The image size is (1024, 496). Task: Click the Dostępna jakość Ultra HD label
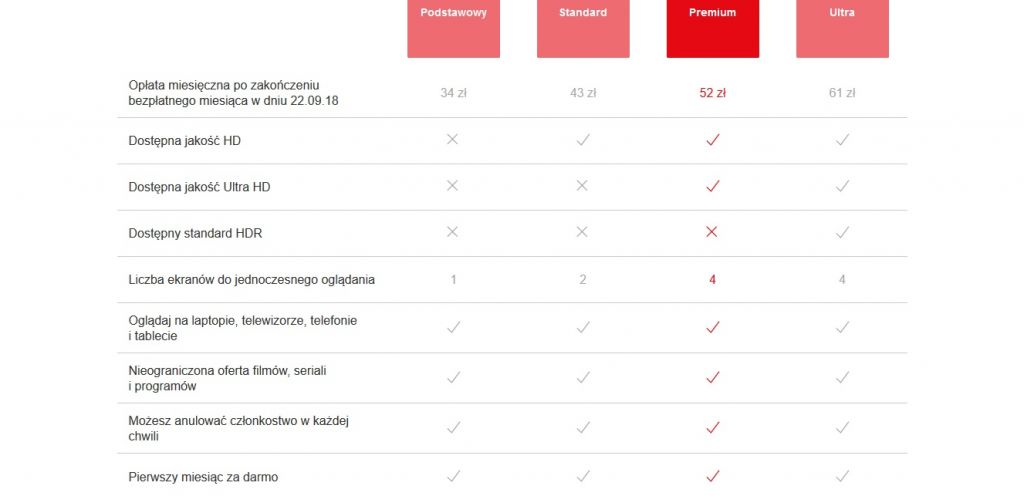pyautogui.click(x=200, y=187)
